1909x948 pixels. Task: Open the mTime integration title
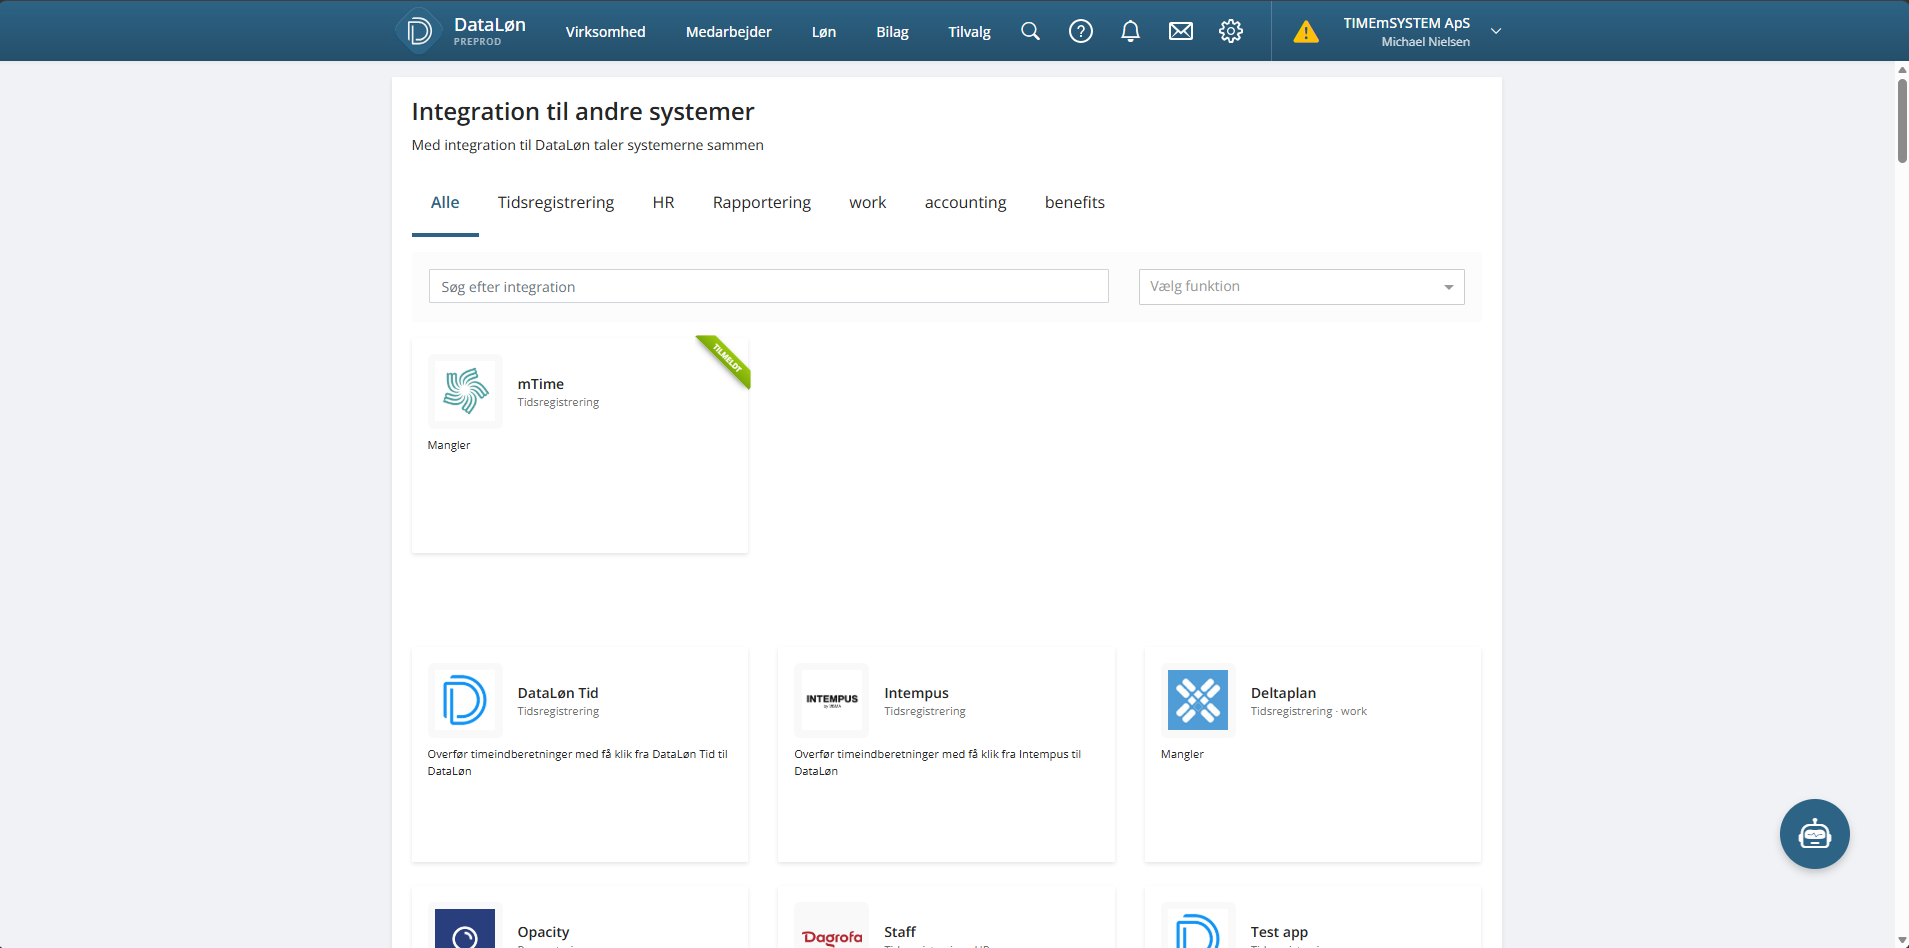540,384
